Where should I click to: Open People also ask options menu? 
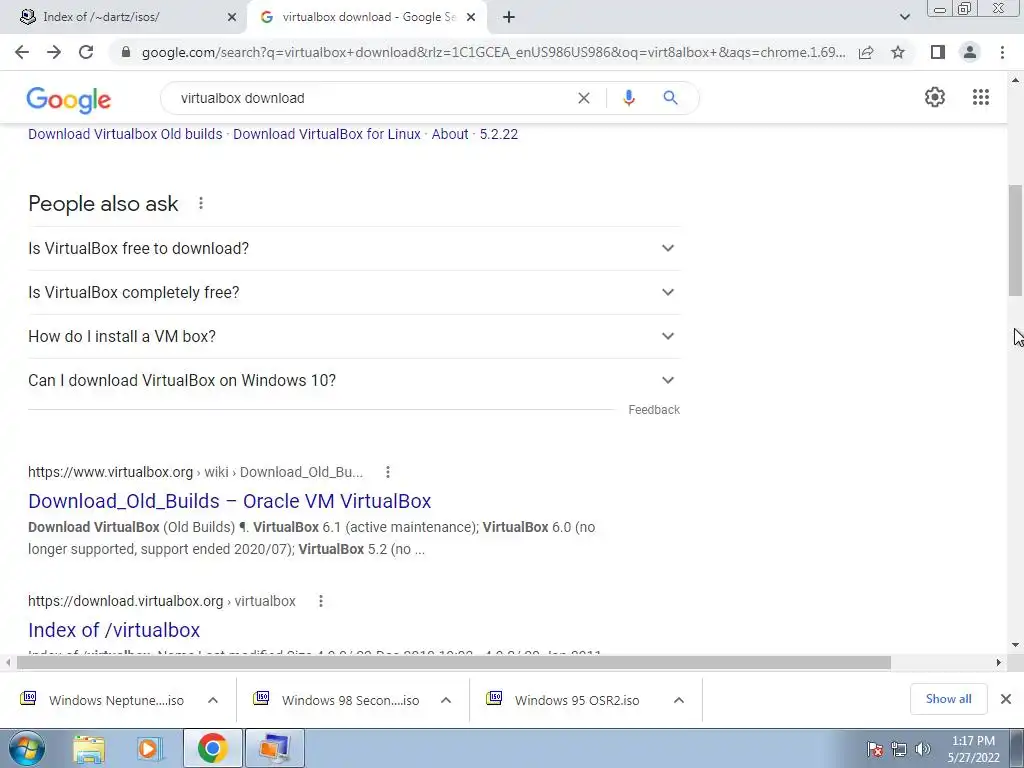pos(201,203)
